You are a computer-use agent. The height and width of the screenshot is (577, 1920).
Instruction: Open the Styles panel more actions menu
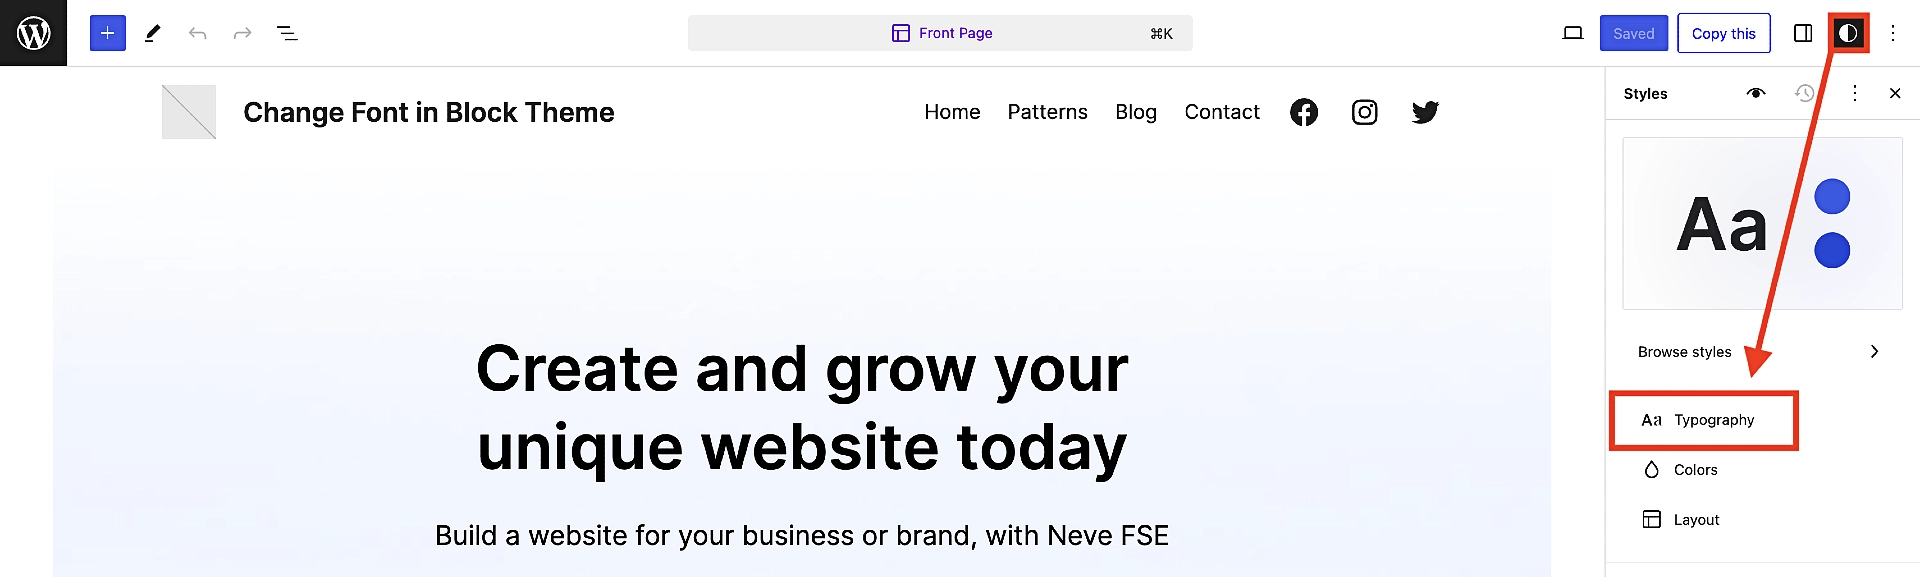[x=1855, y=93]
